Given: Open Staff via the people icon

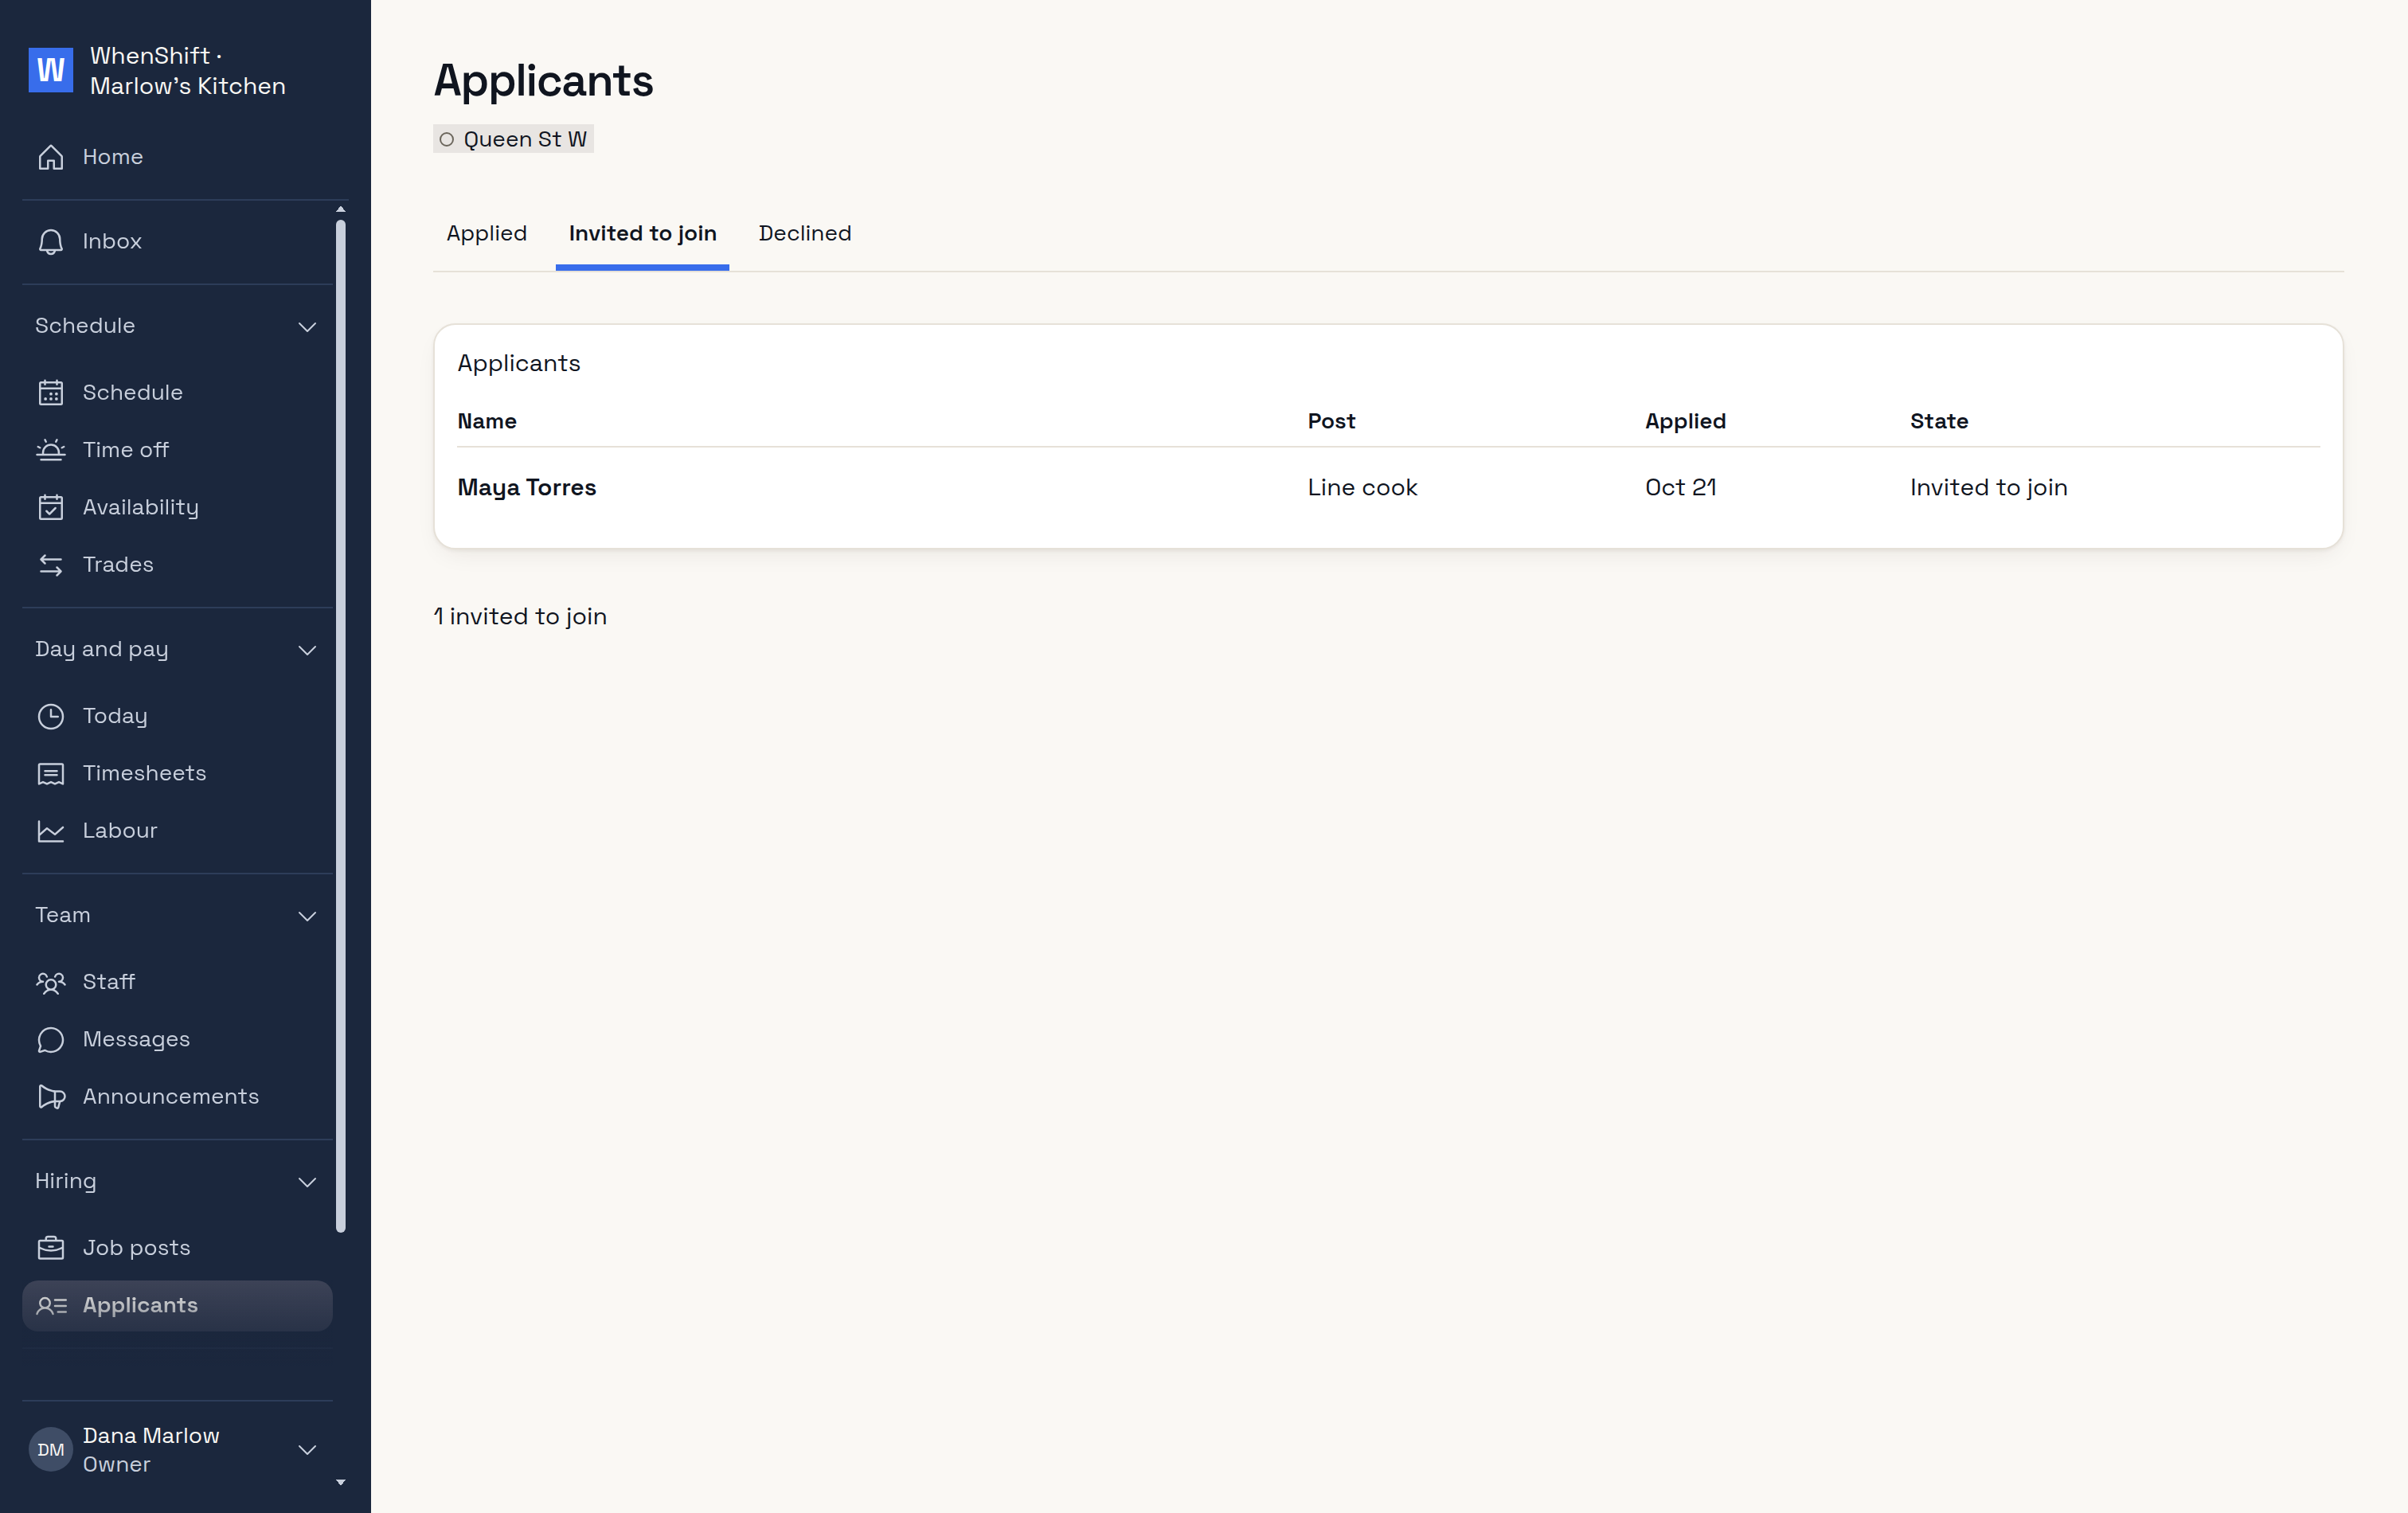Looking at the screenshot, I should point(51,982).
